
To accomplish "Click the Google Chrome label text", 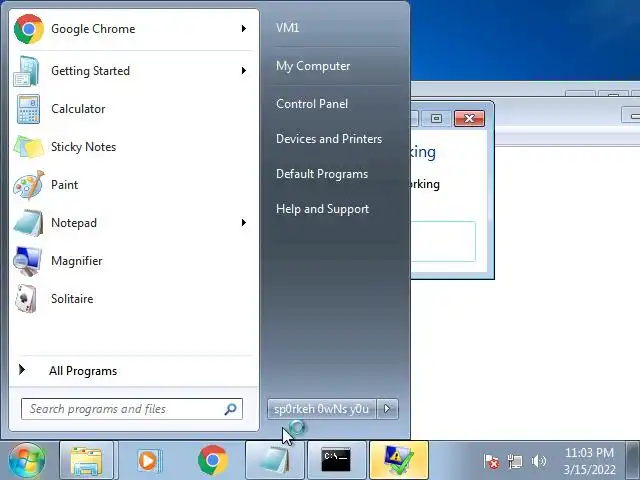I will coord(93,29).
